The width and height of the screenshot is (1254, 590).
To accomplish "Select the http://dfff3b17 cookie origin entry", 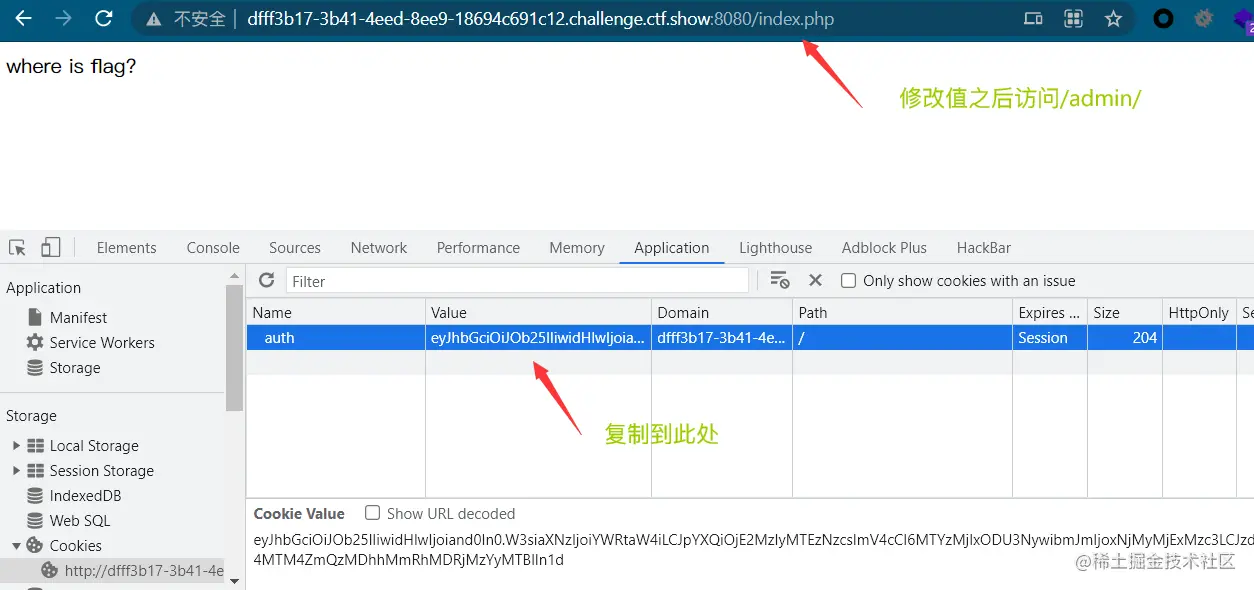I will 144,571.
